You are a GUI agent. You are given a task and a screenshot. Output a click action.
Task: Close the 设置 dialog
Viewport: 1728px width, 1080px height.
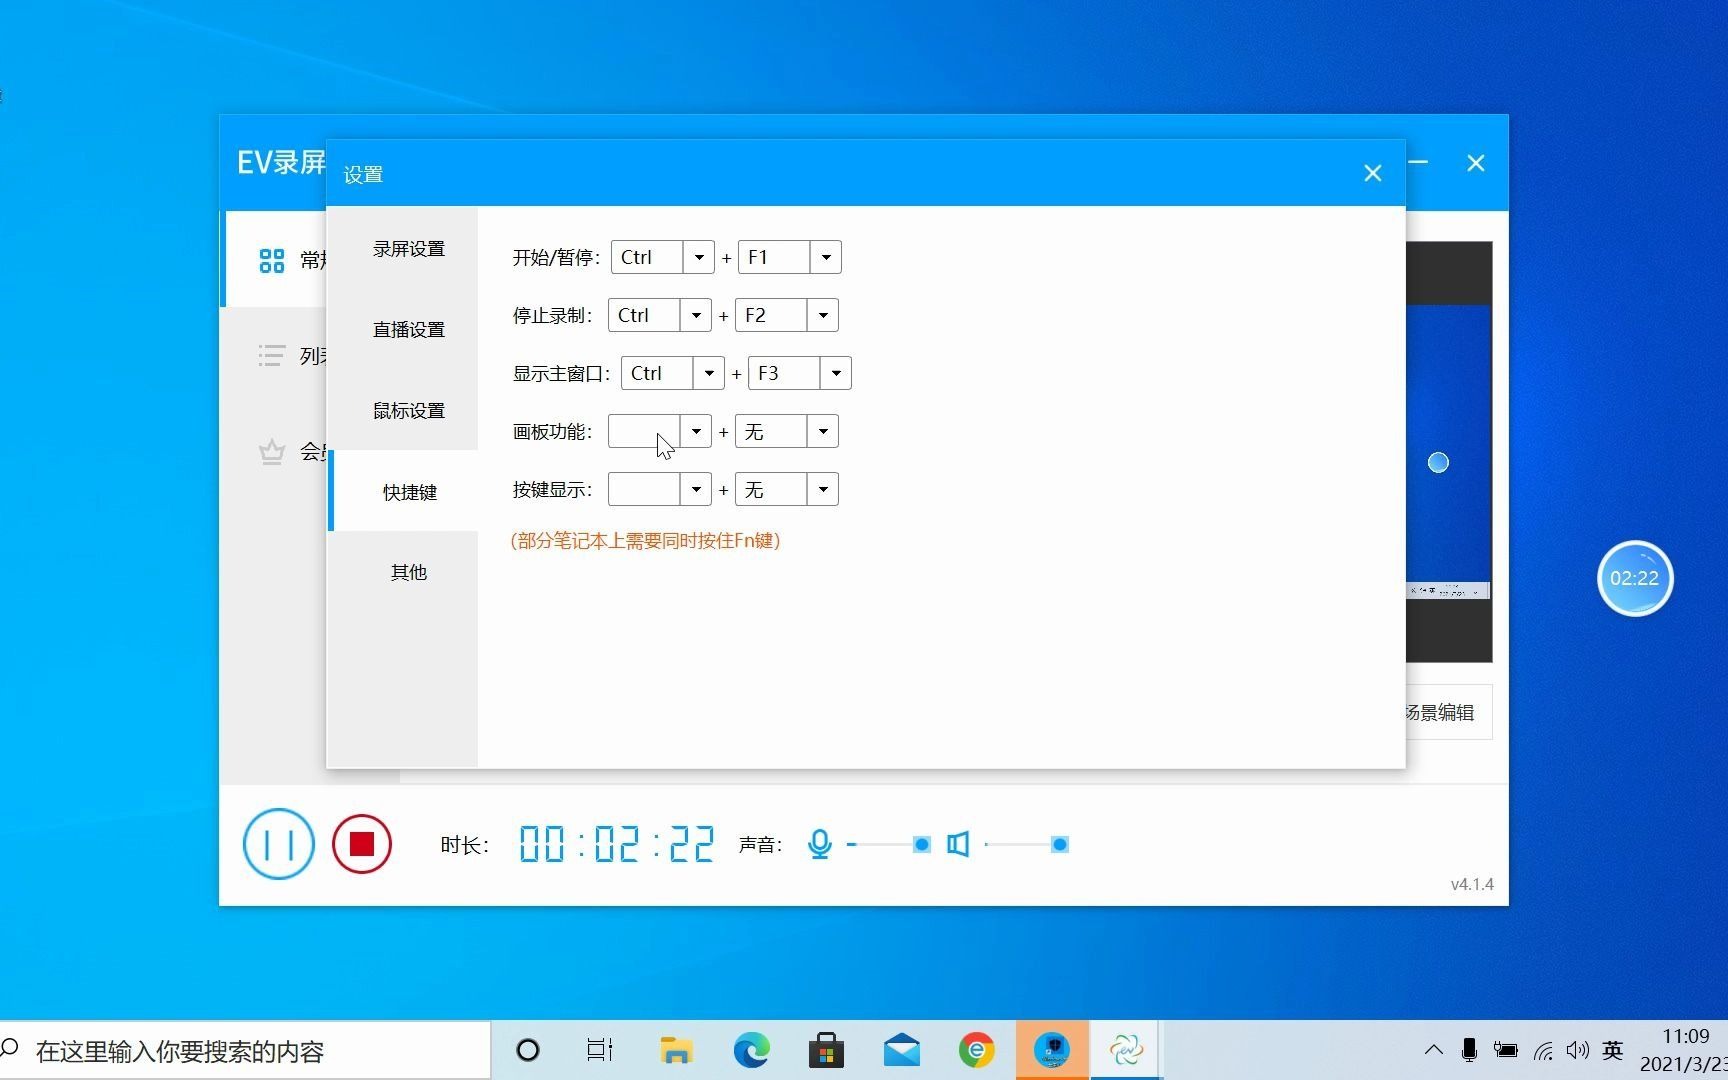1372,172
